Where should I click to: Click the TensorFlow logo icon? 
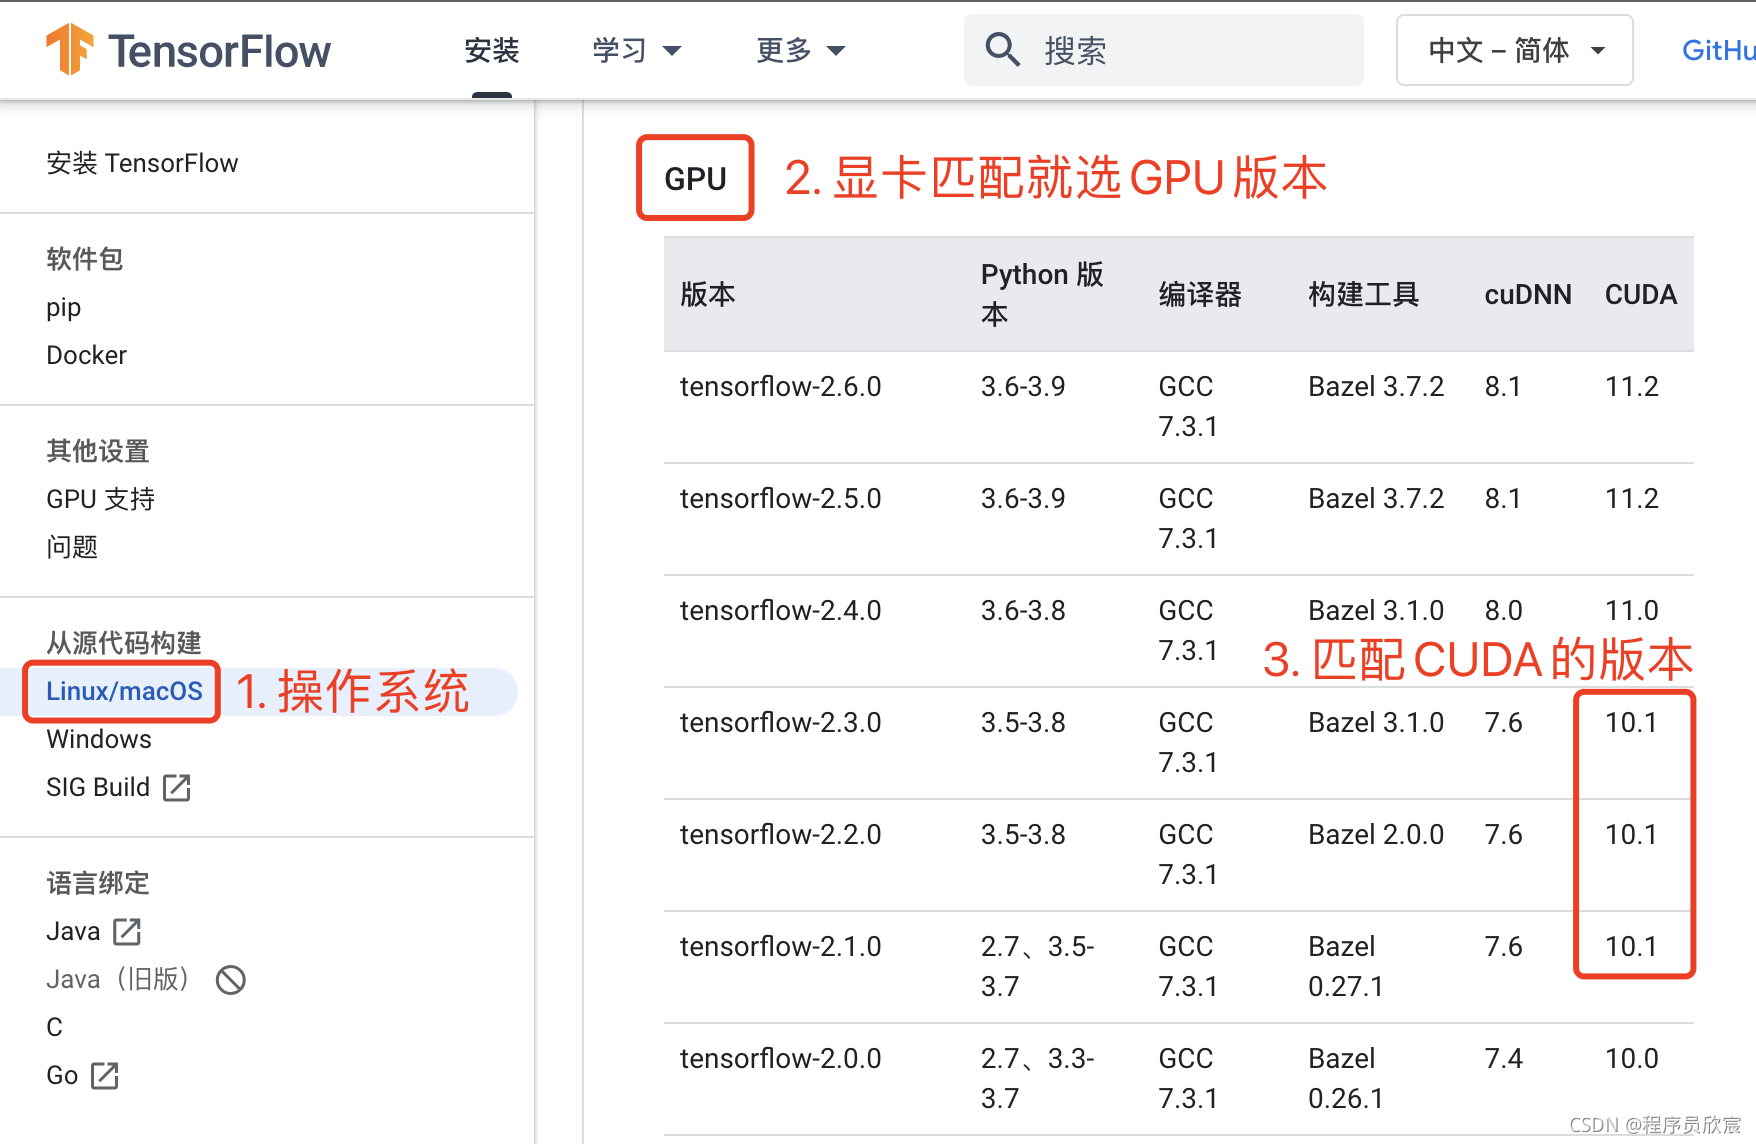(70, 50)
